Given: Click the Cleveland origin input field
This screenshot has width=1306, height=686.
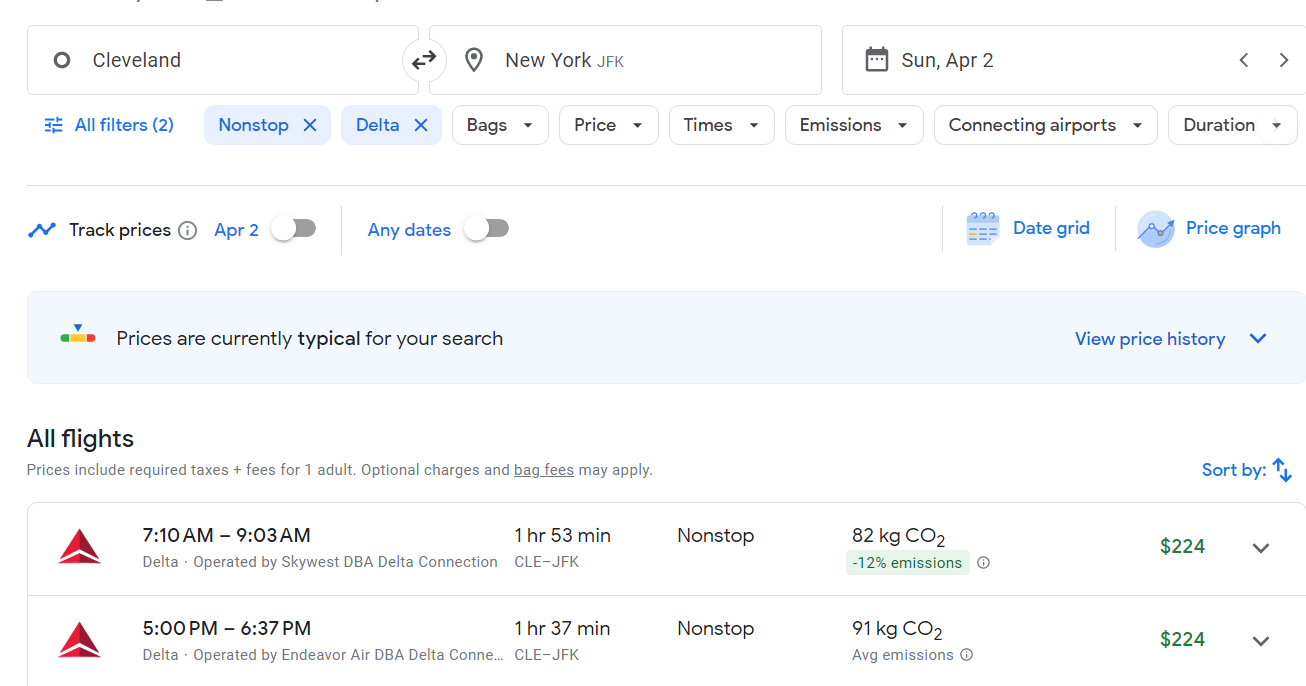Looking at the screenshot, I should point(222,60).
